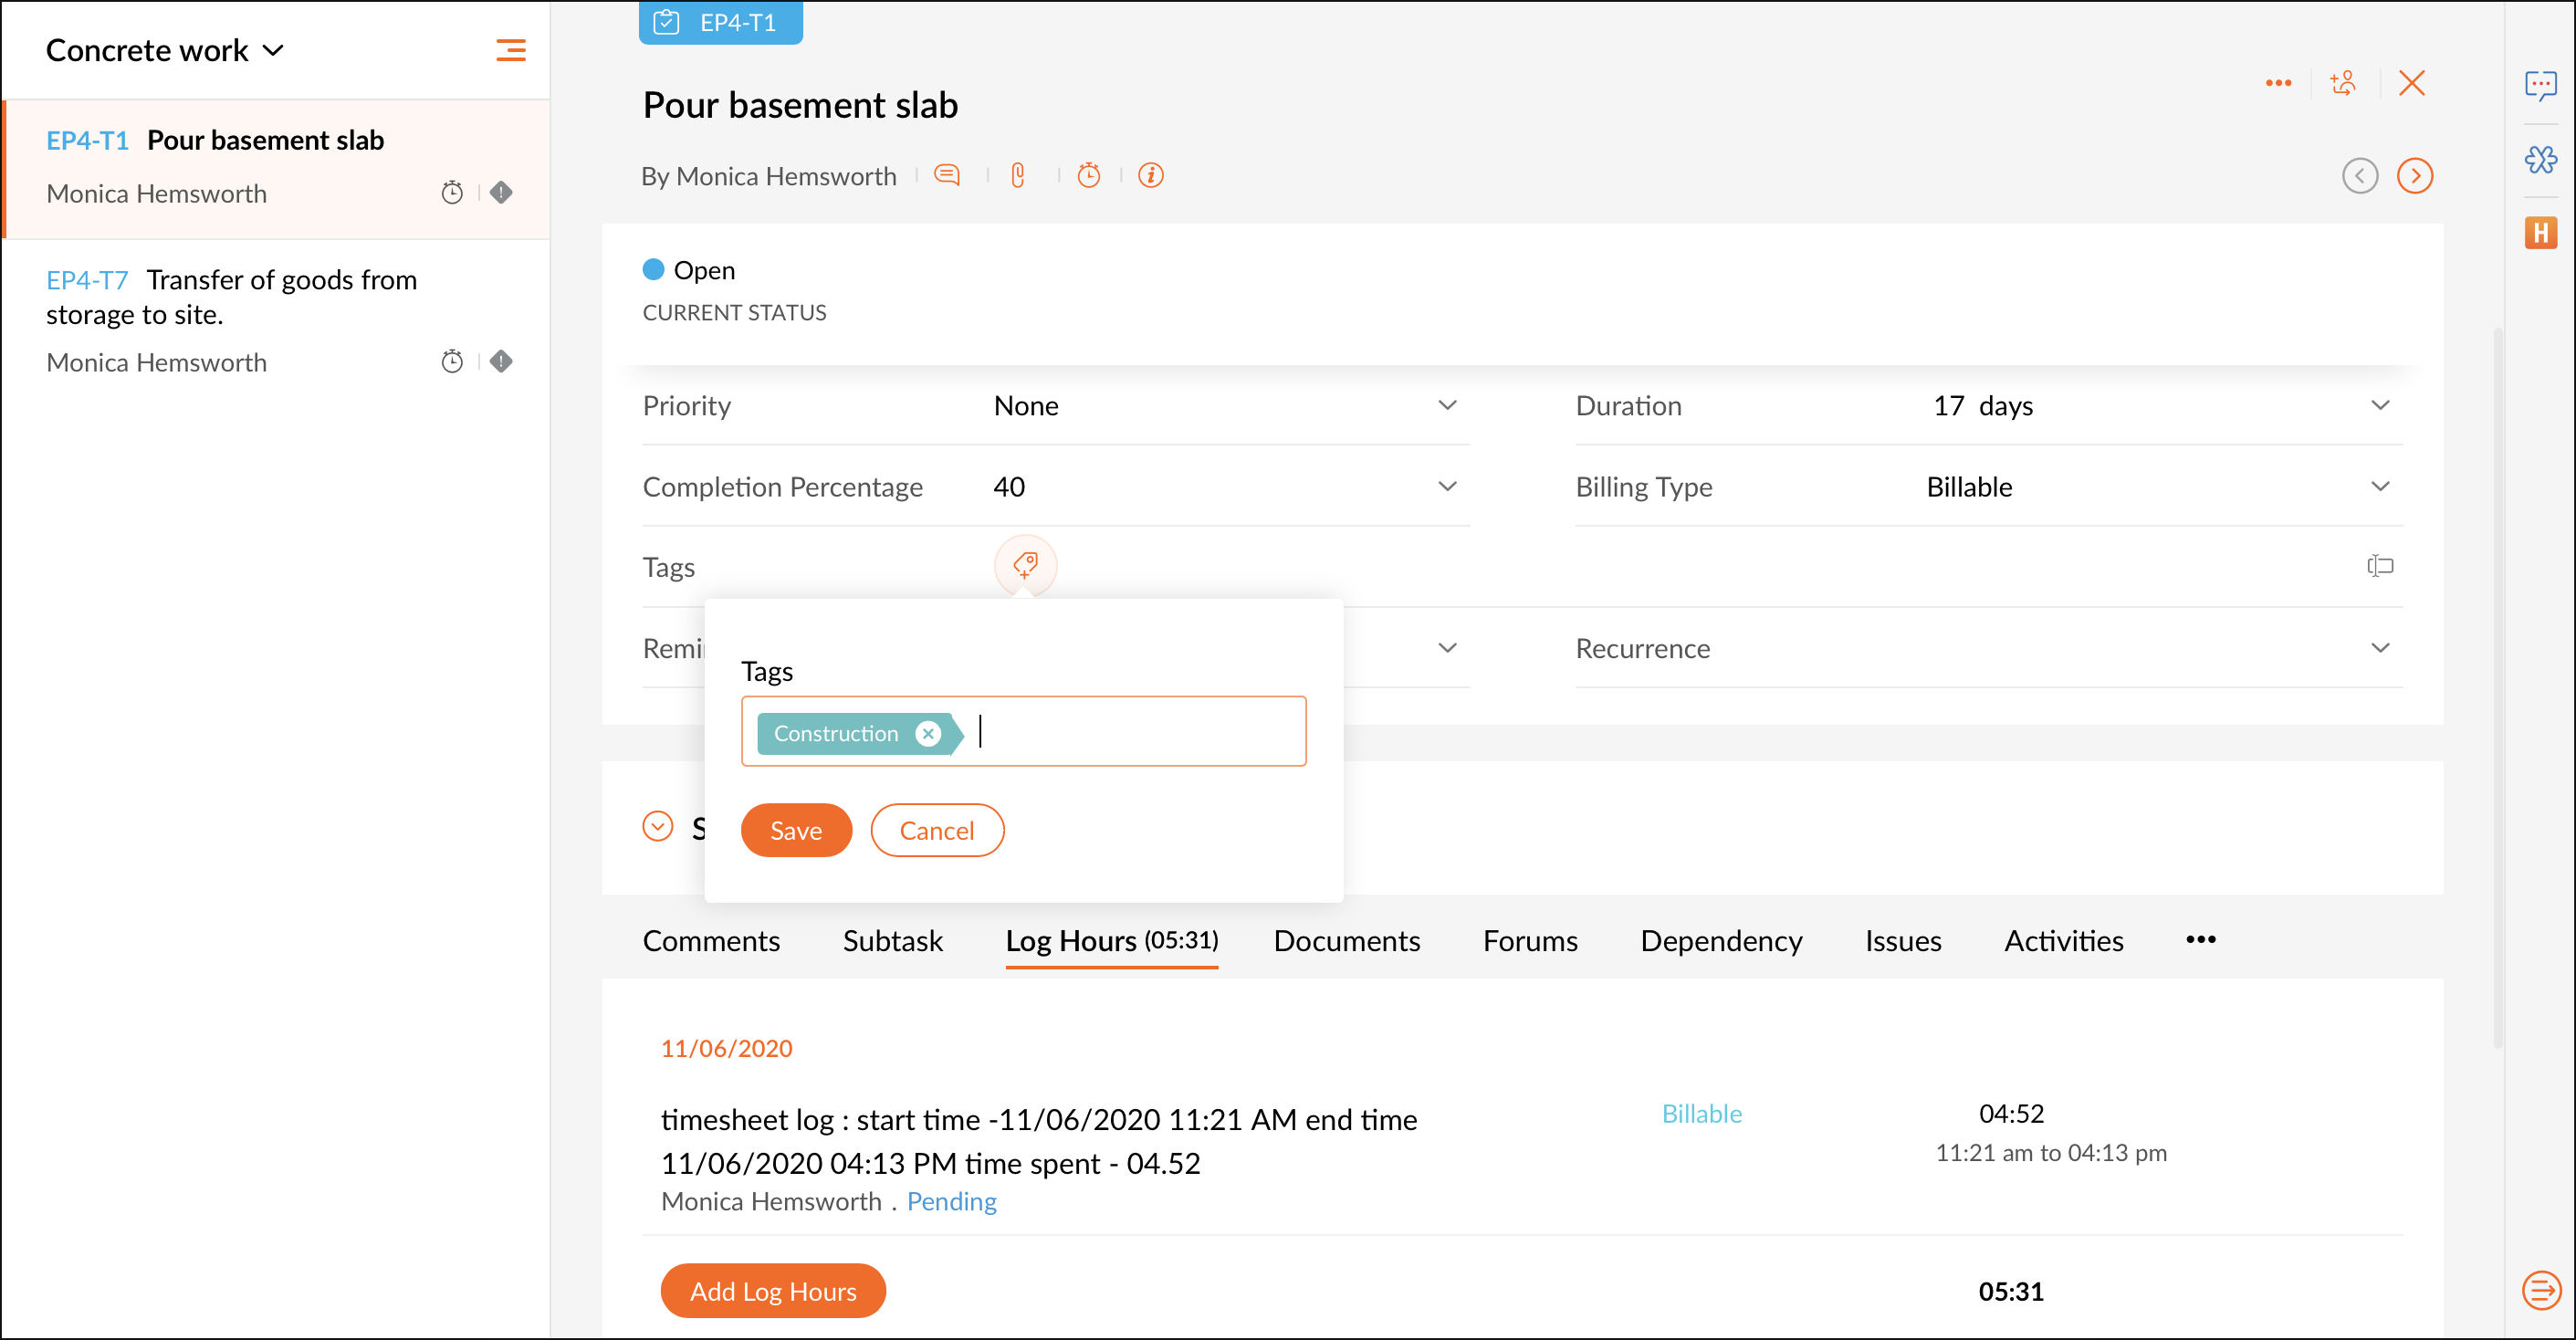Switch to the Dependency tab
This screenshot has width=2576, height=1340.
coord(1720,940)
